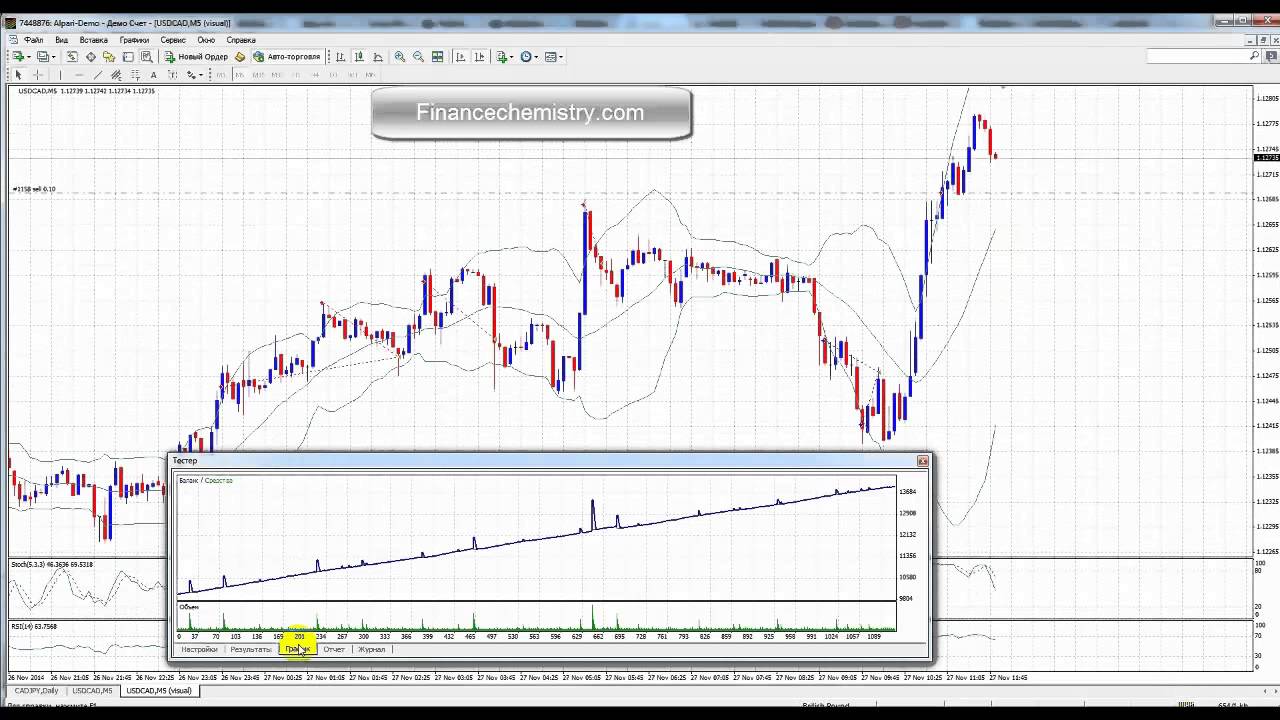Click the Новый Ордер button
Screen dimensions: 1280x720
(197, 57)
